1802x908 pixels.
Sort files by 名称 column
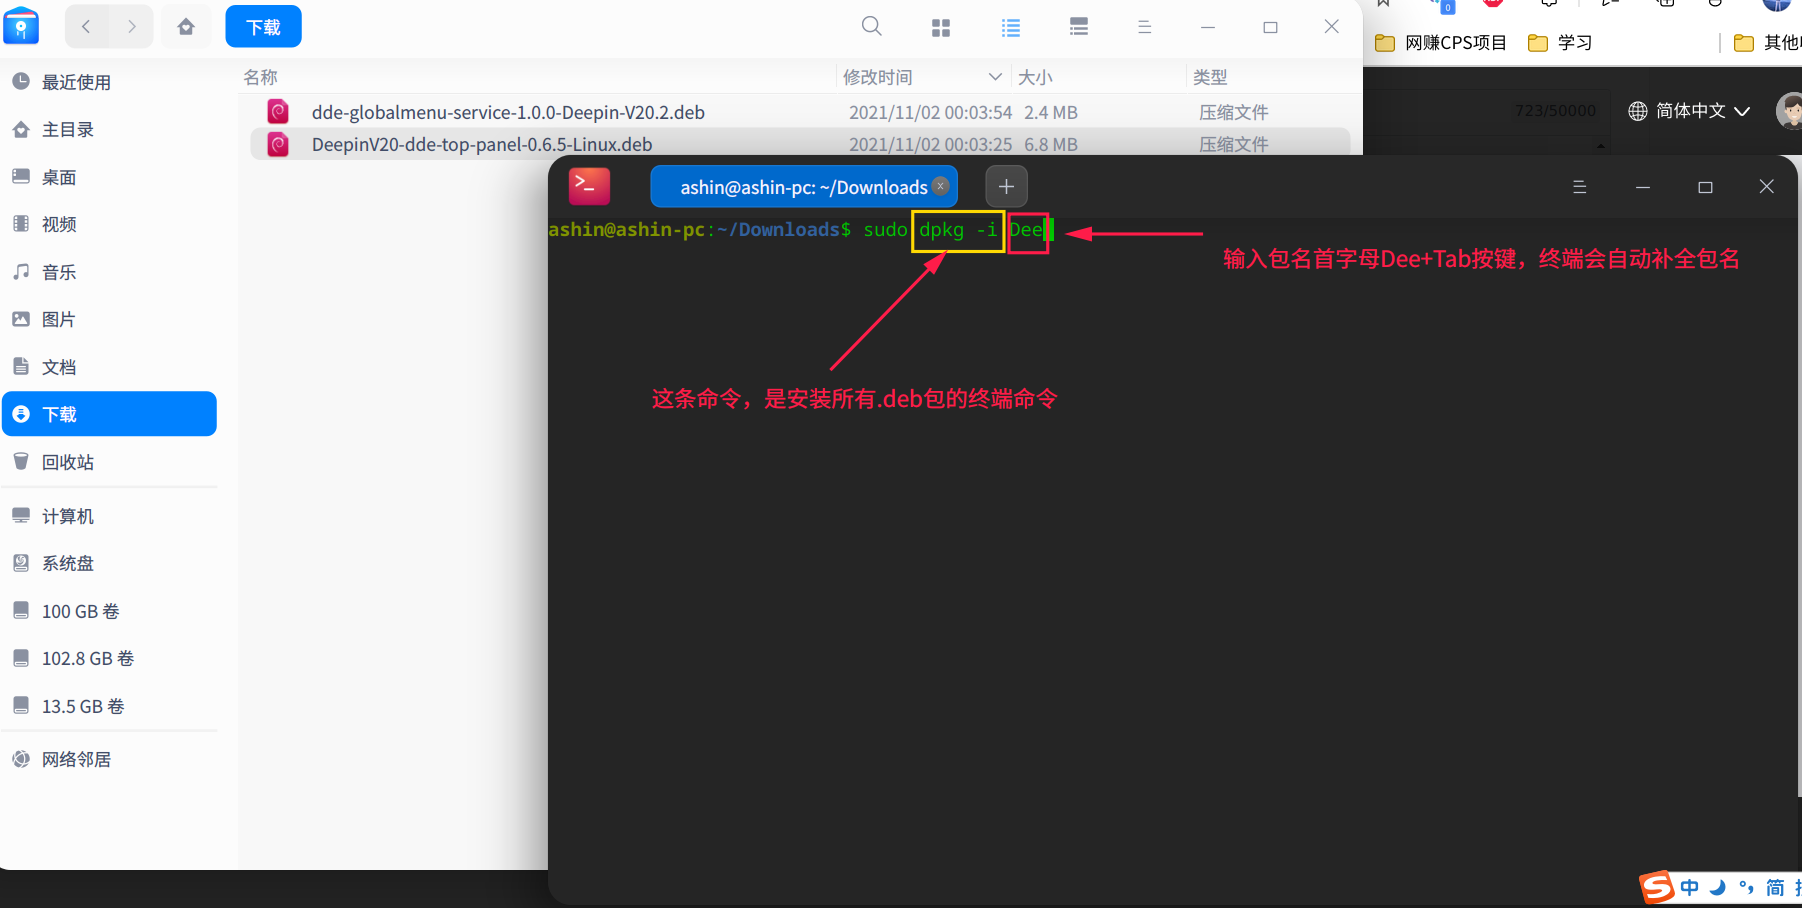[261, 77]
